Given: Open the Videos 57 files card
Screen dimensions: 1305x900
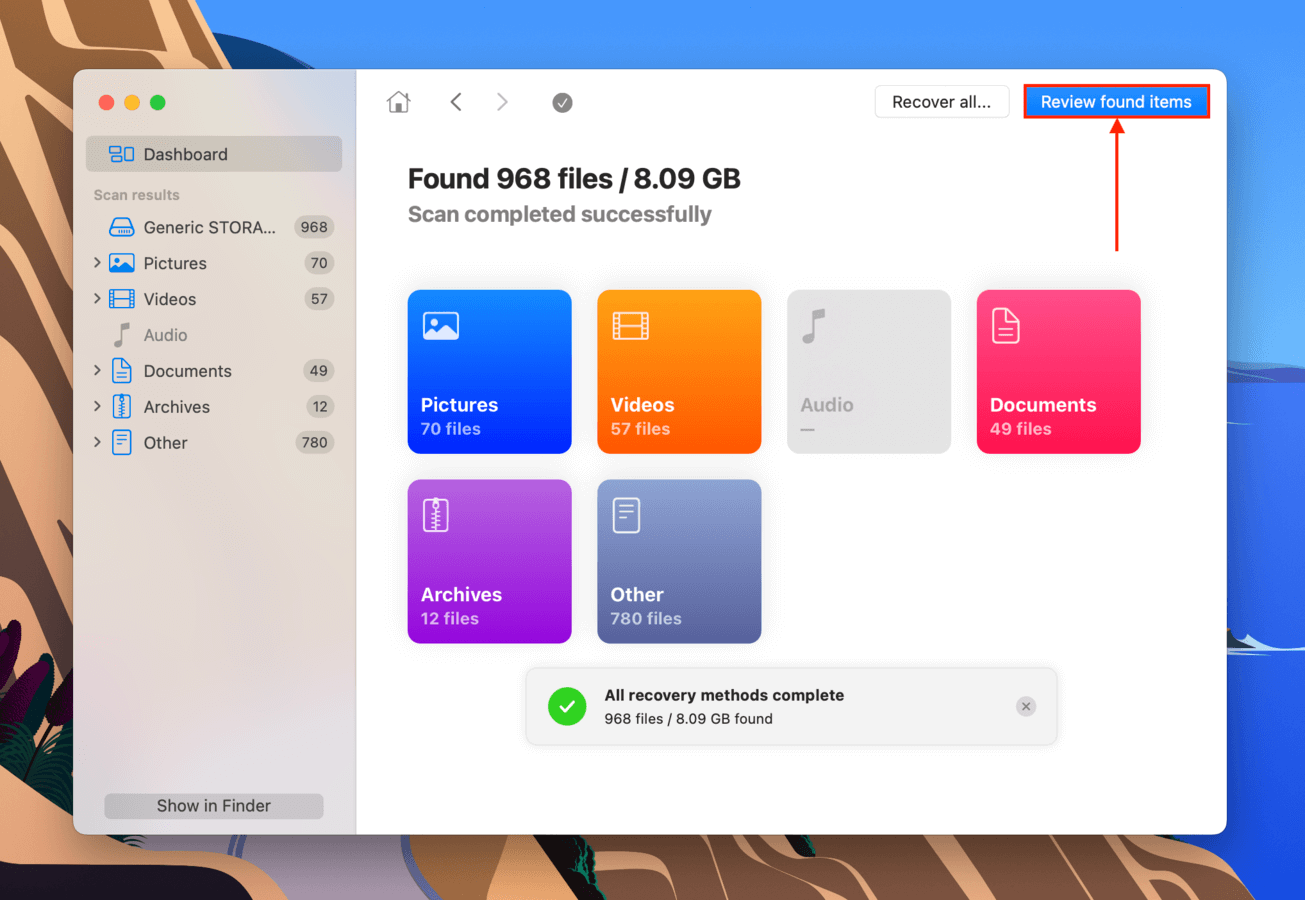Looking at the screenshot, I should pyautogui.click(x=679, y=372).
